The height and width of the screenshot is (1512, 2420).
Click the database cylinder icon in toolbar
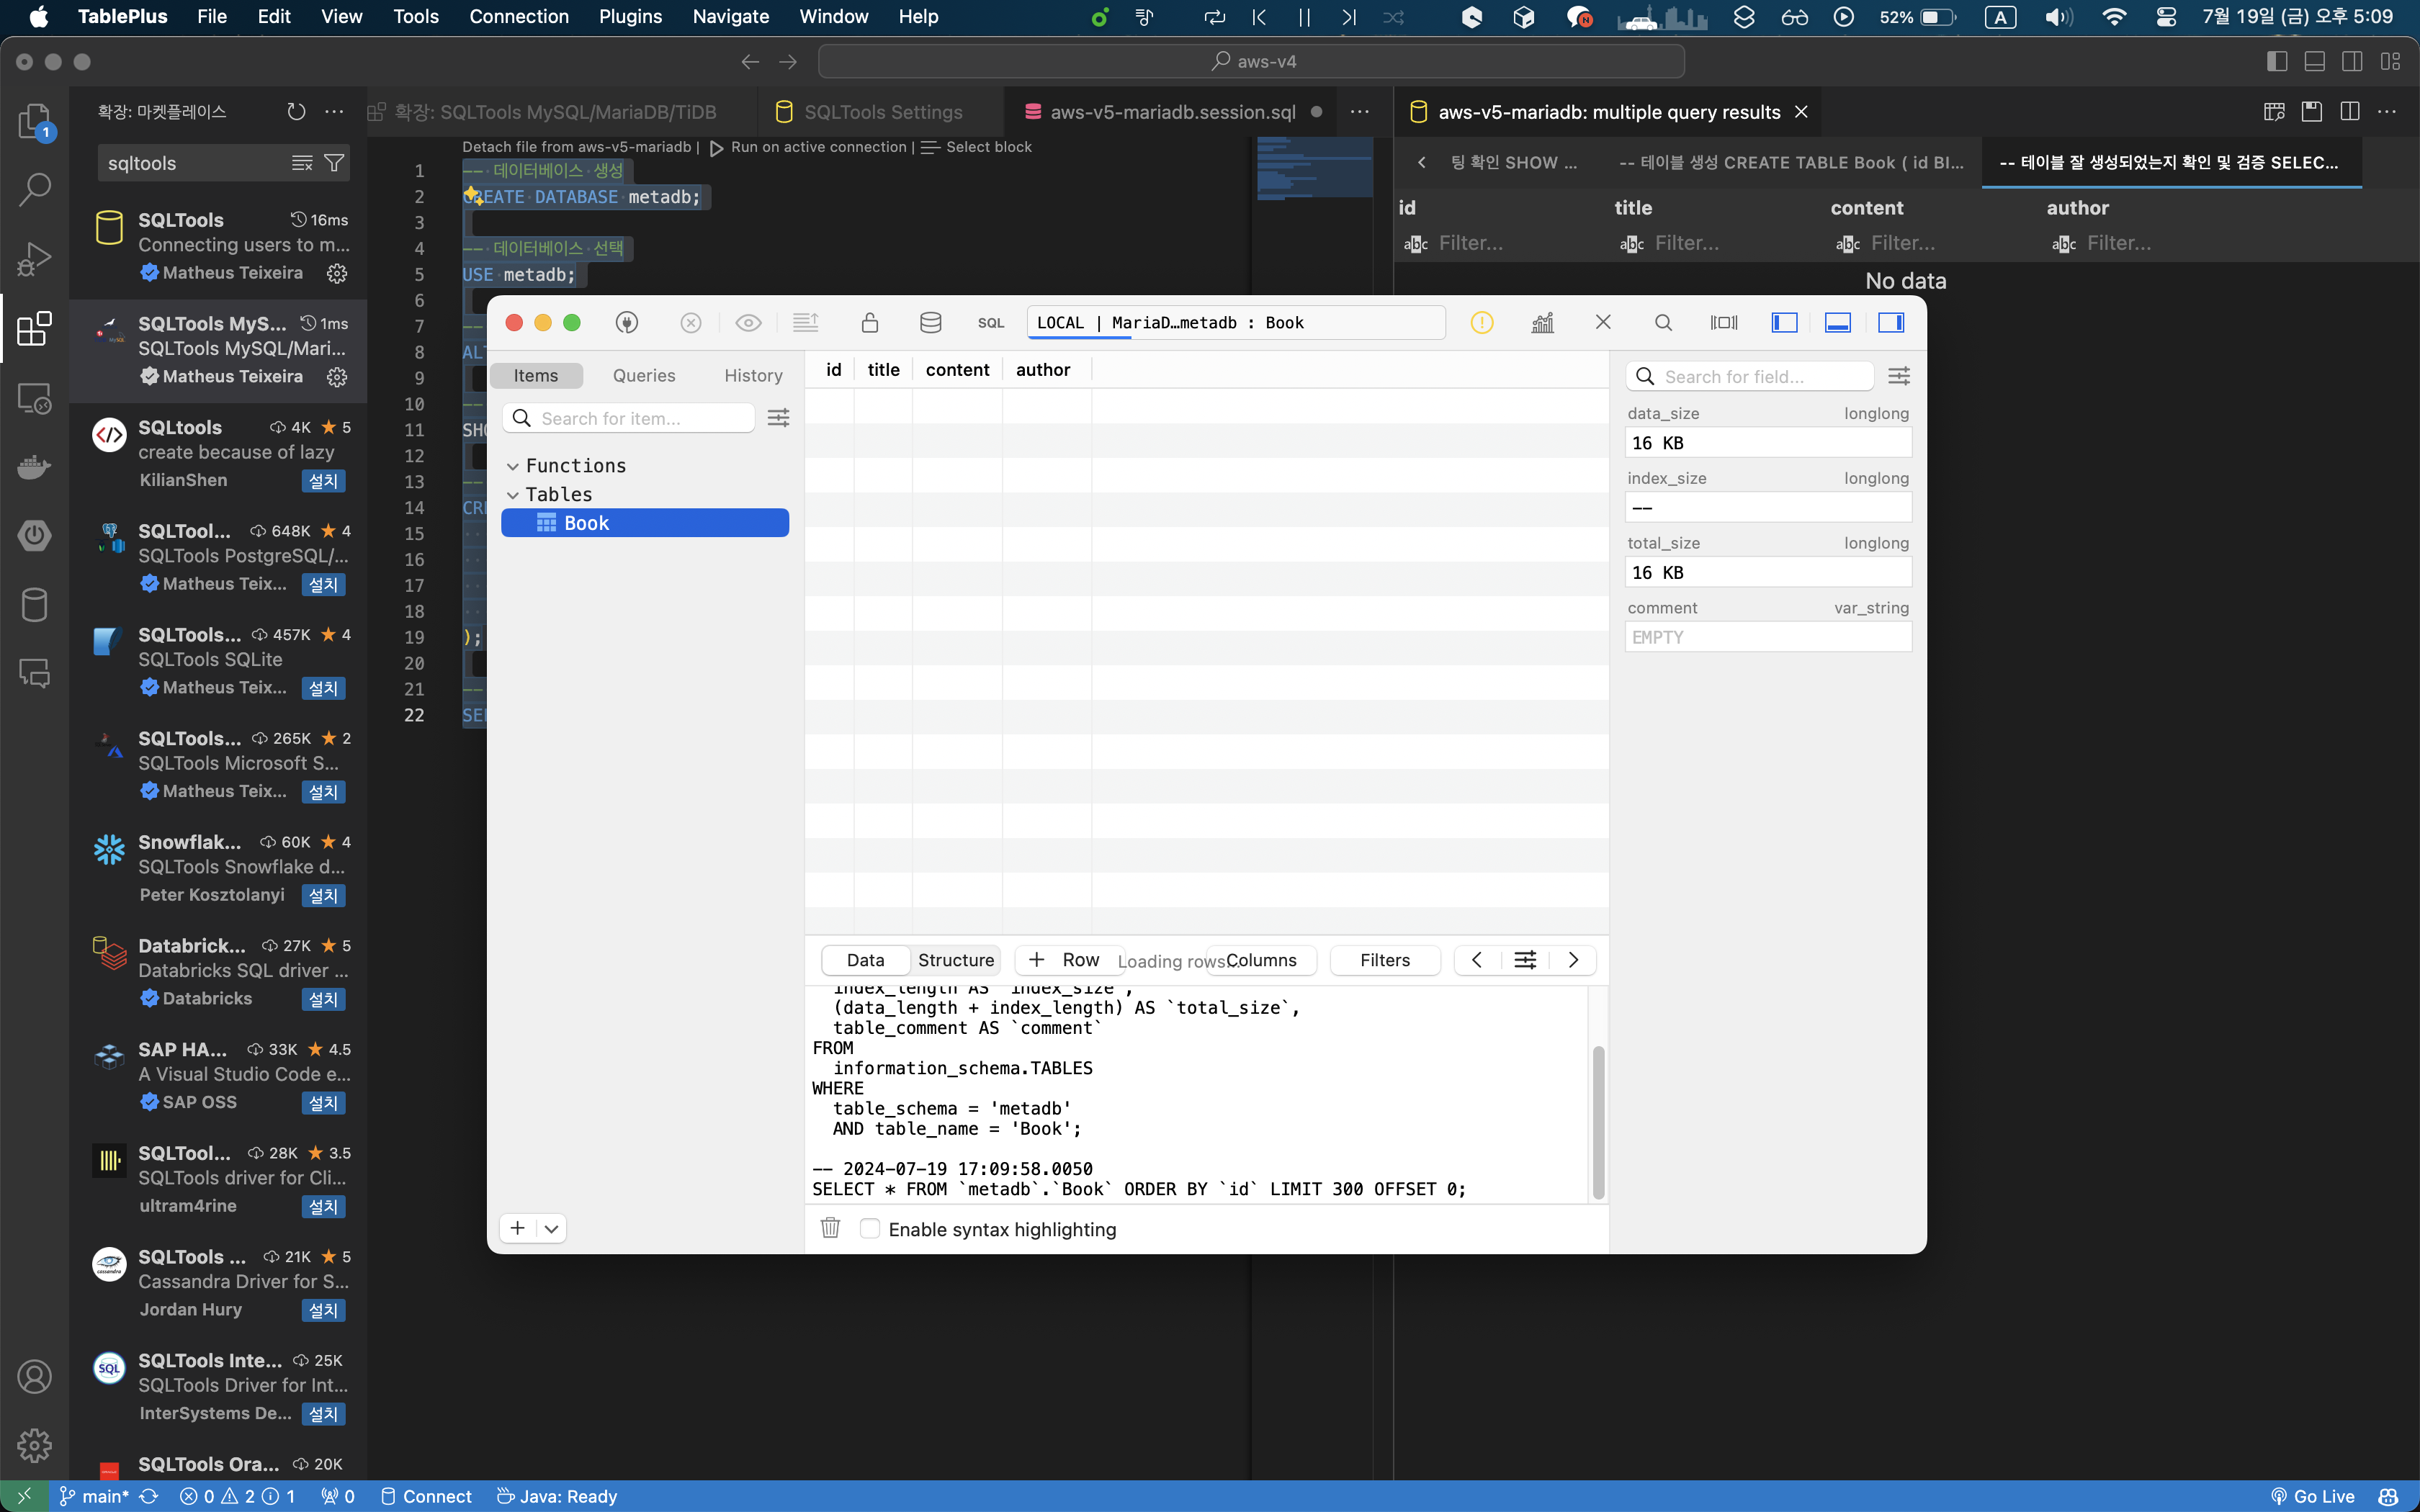tap(930, 322)
